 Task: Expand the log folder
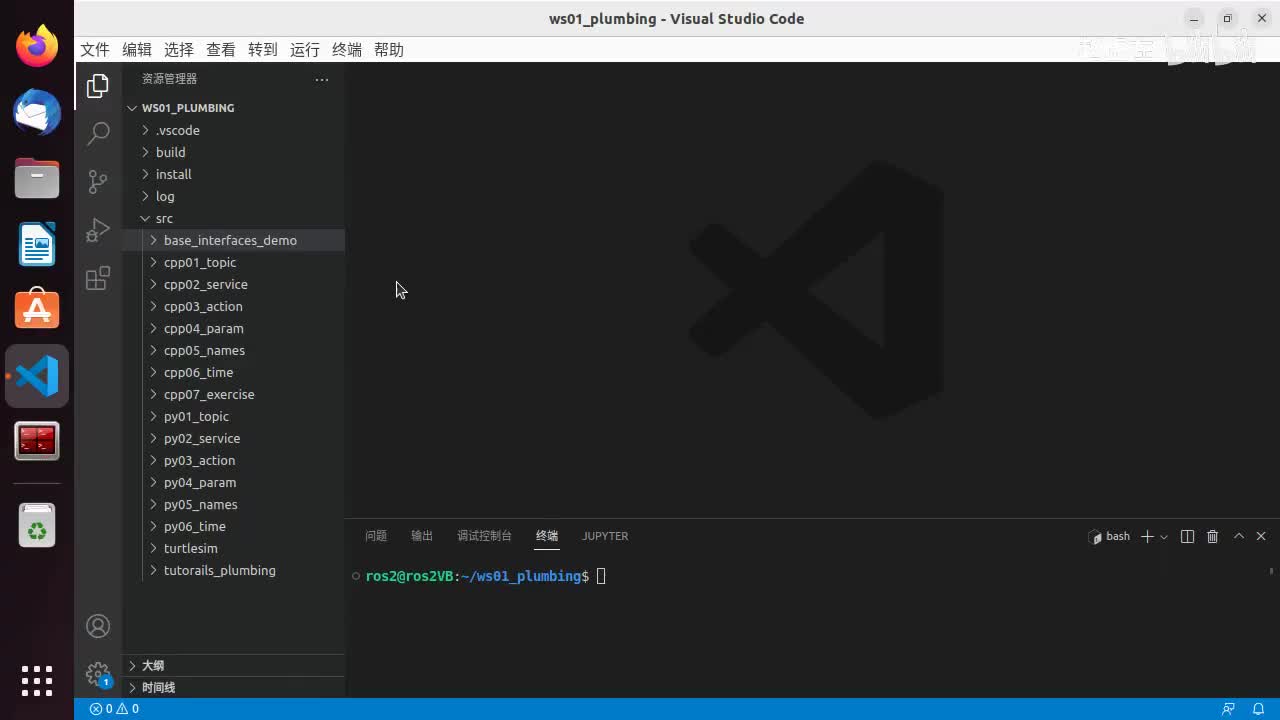(x=234, y=196)
